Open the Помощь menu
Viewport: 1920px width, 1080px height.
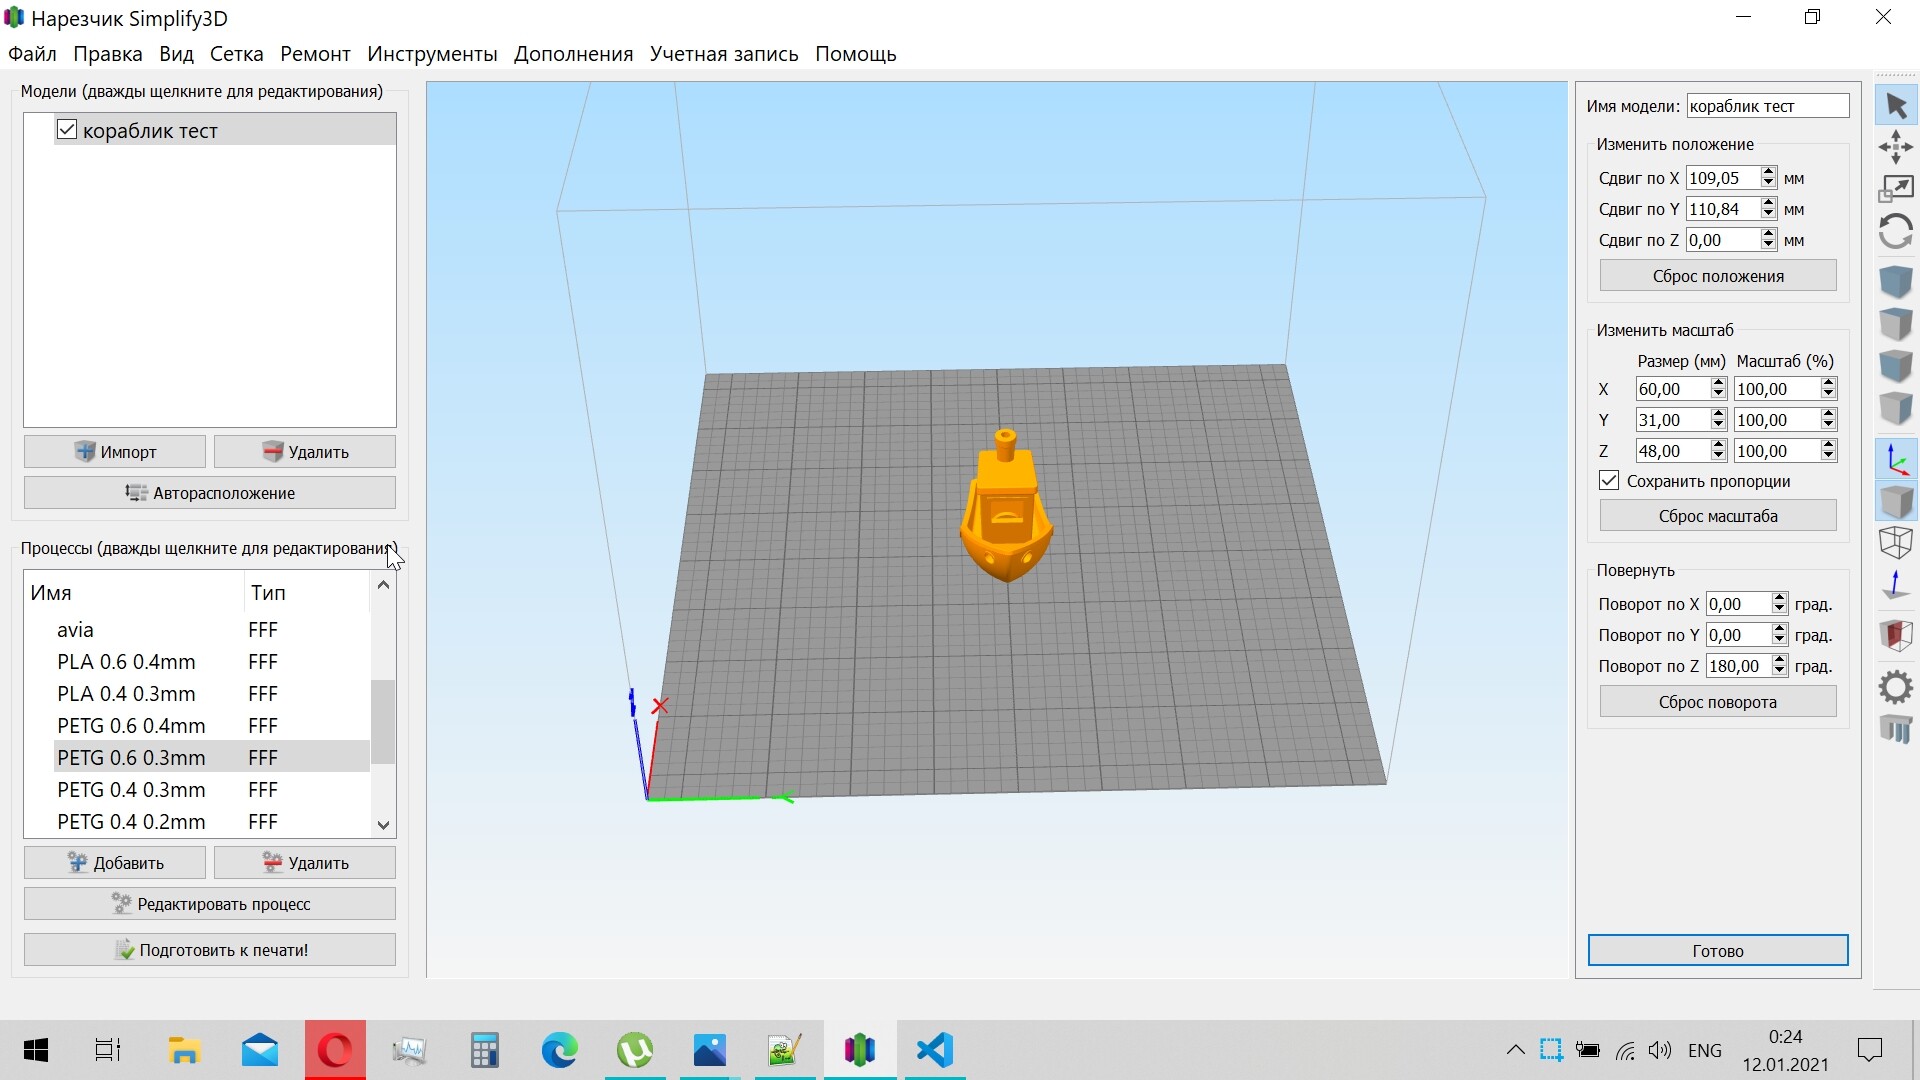(x=856, y=54)
